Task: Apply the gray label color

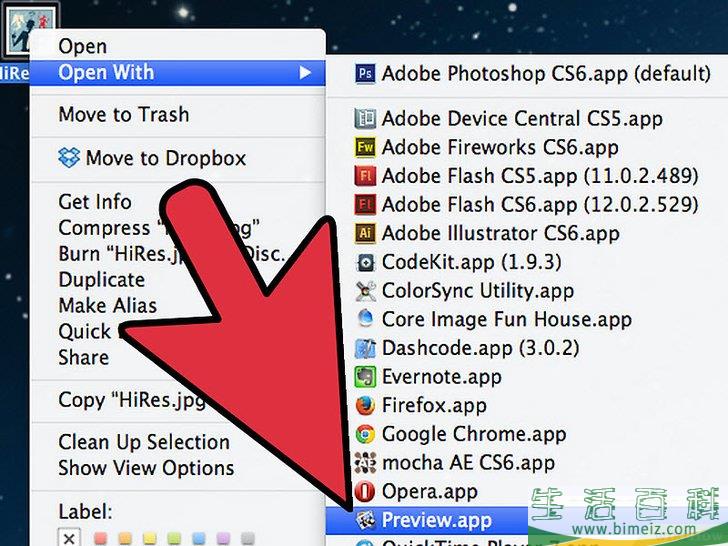Action: 248,539
